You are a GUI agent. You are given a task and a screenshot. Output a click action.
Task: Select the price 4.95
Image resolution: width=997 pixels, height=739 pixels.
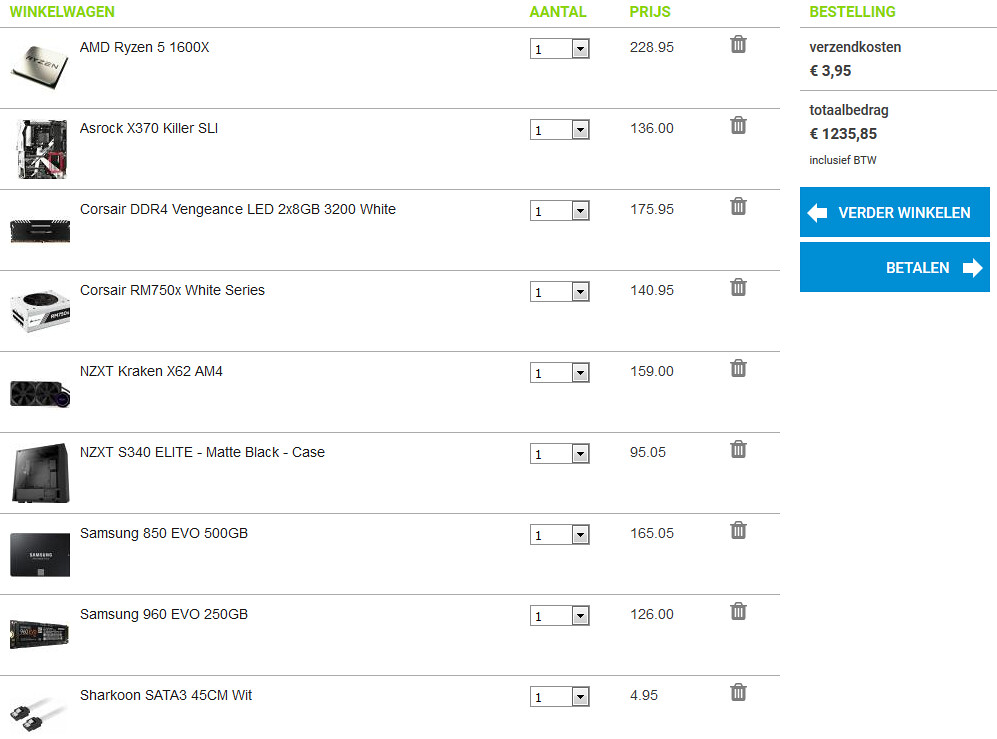[644, 695]
